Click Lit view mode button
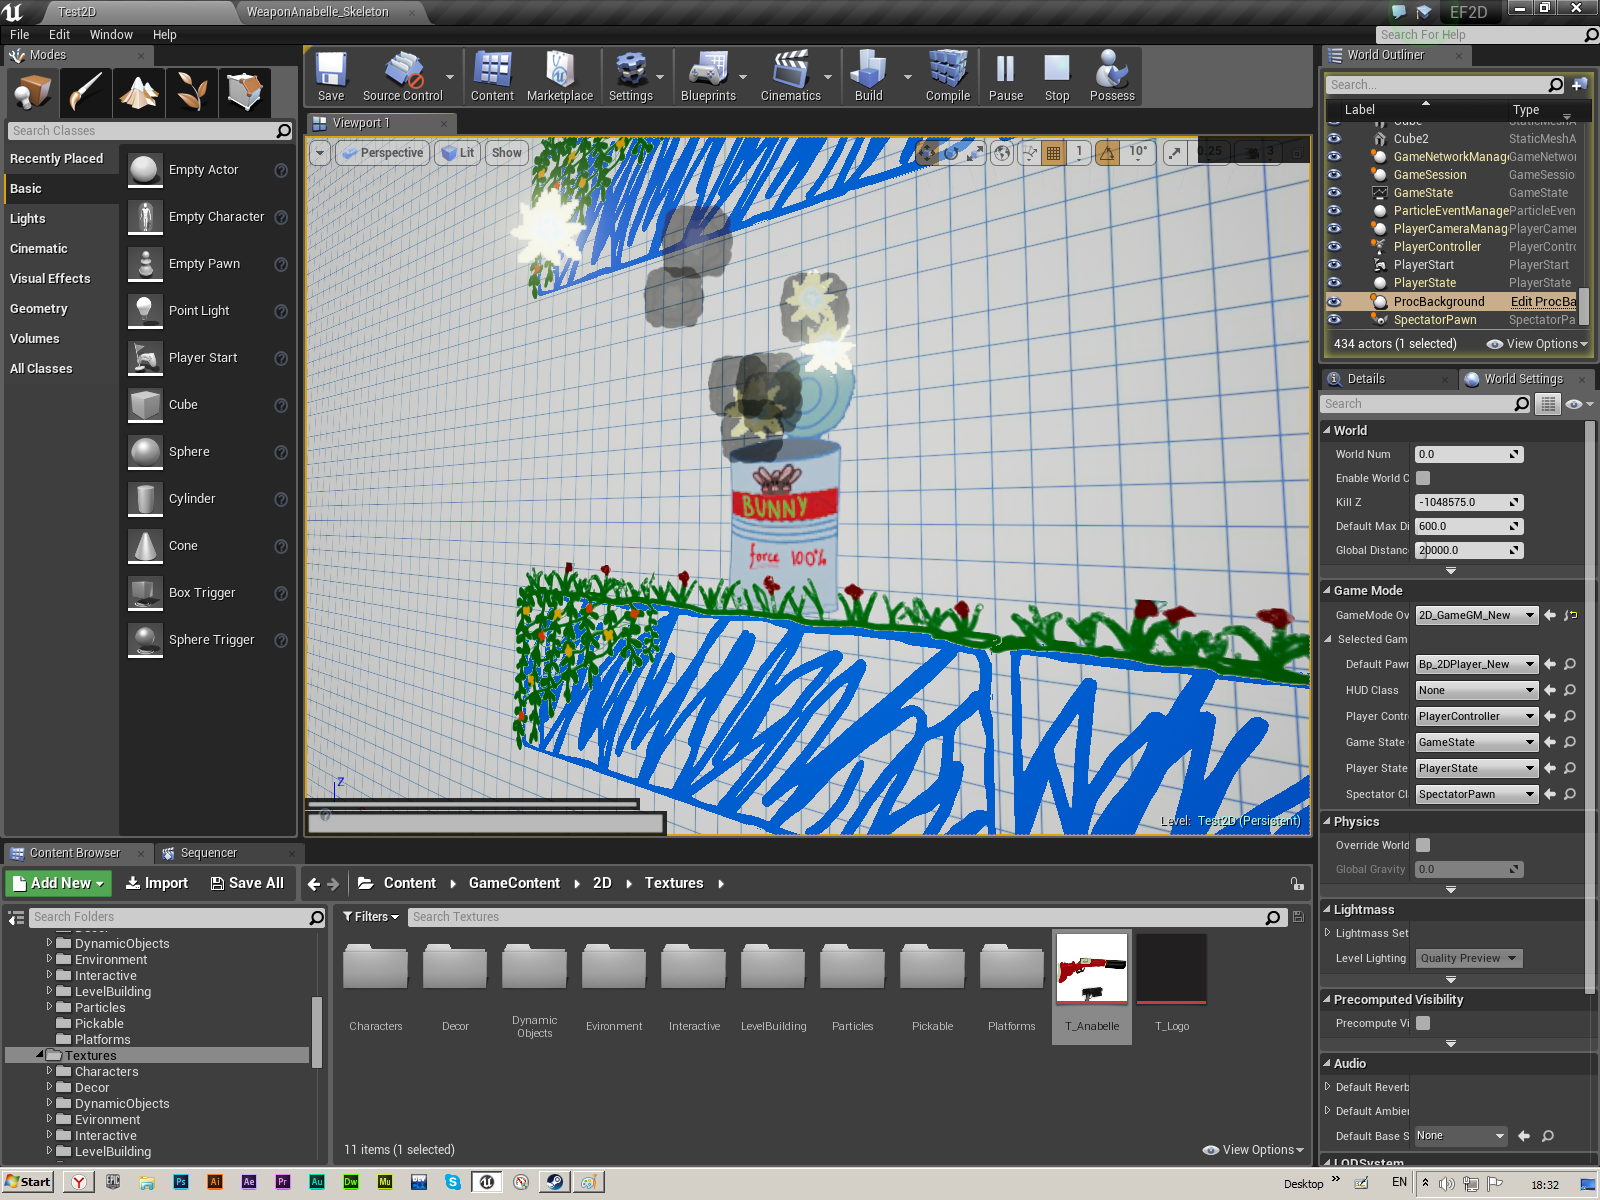This screenshot has width=1600, height=1200. (458, 153)
